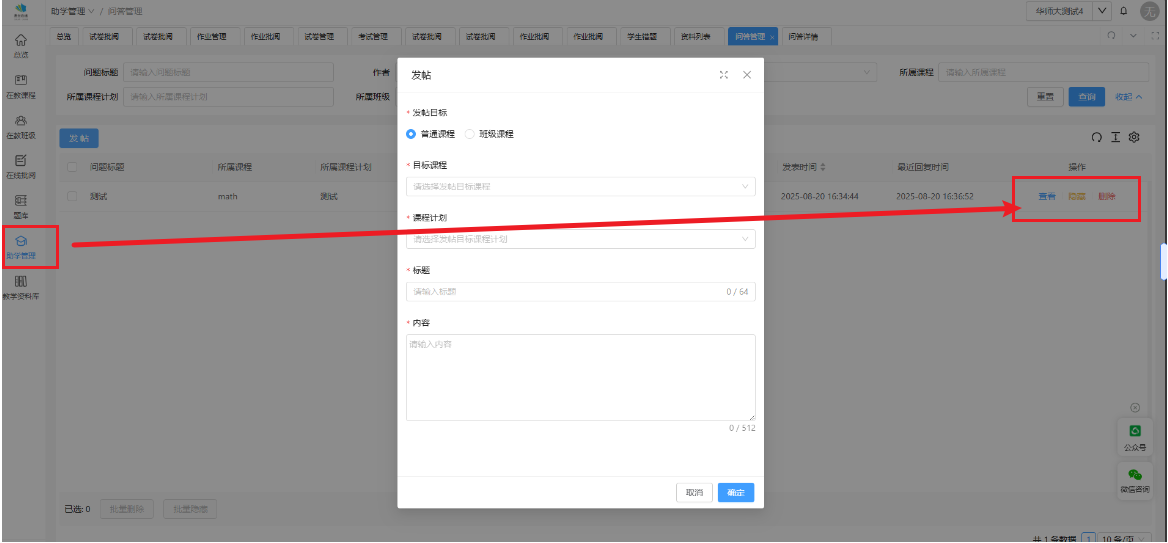1168x543 pixels.
Task: Click the 标题 input field
Action: [565, 292]
